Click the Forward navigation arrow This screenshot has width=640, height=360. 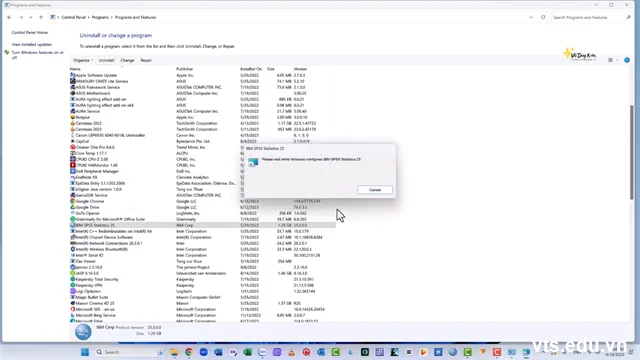(21, 18)
